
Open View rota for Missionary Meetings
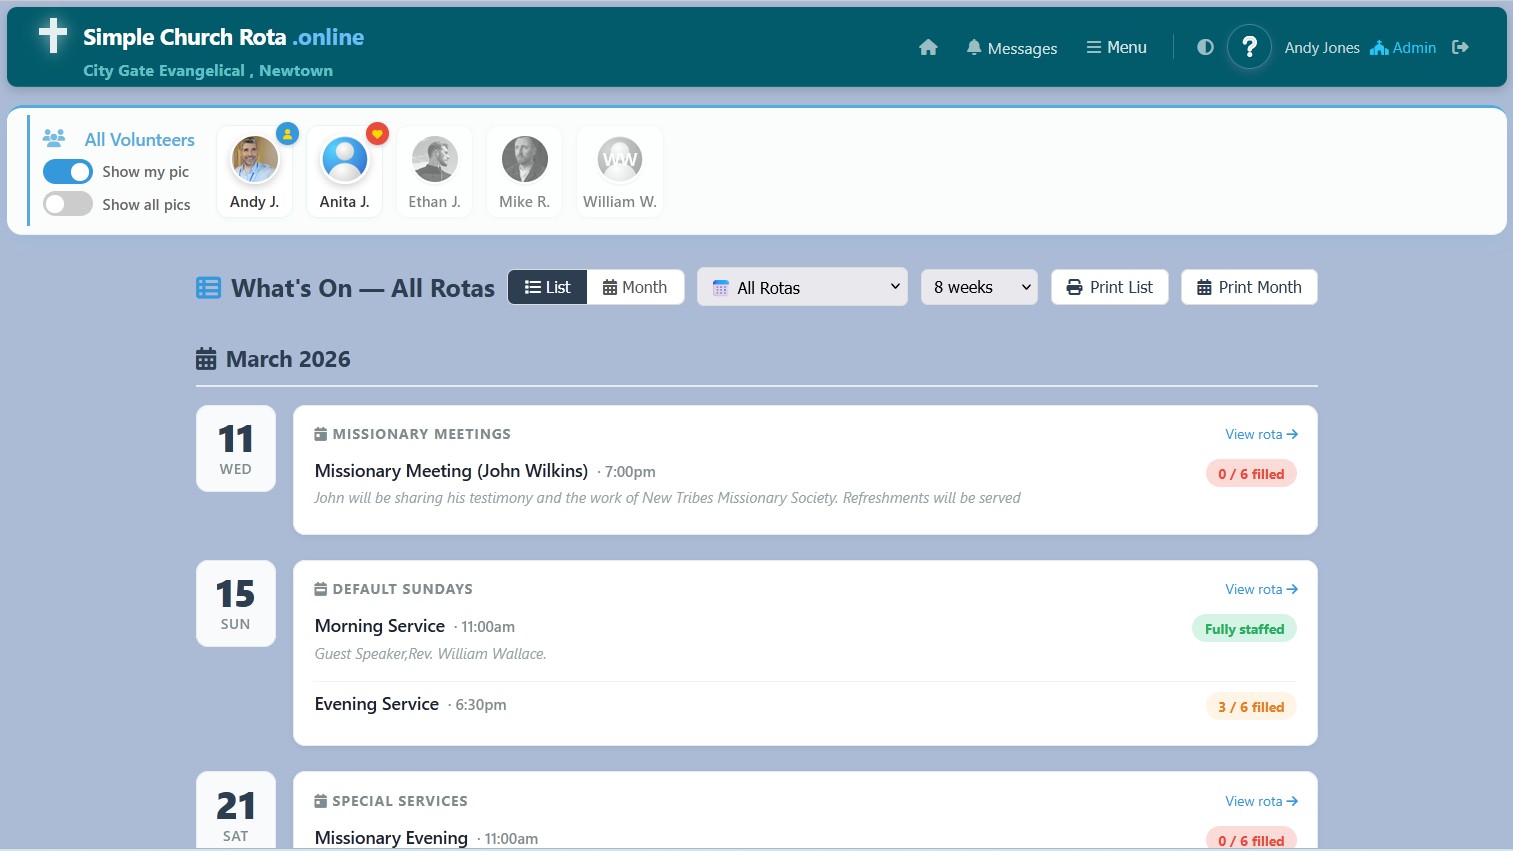(1260, 434)
